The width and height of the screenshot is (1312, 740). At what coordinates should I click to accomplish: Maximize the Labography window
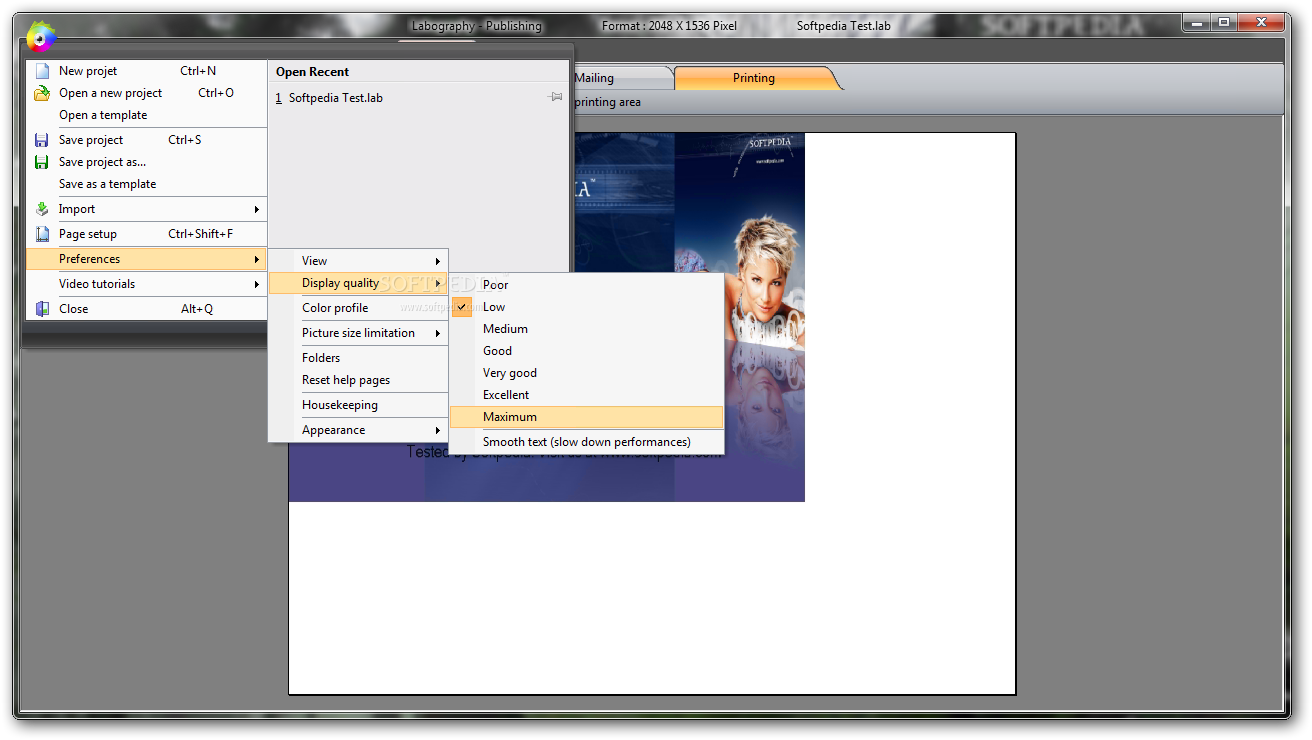point(1223,21)
